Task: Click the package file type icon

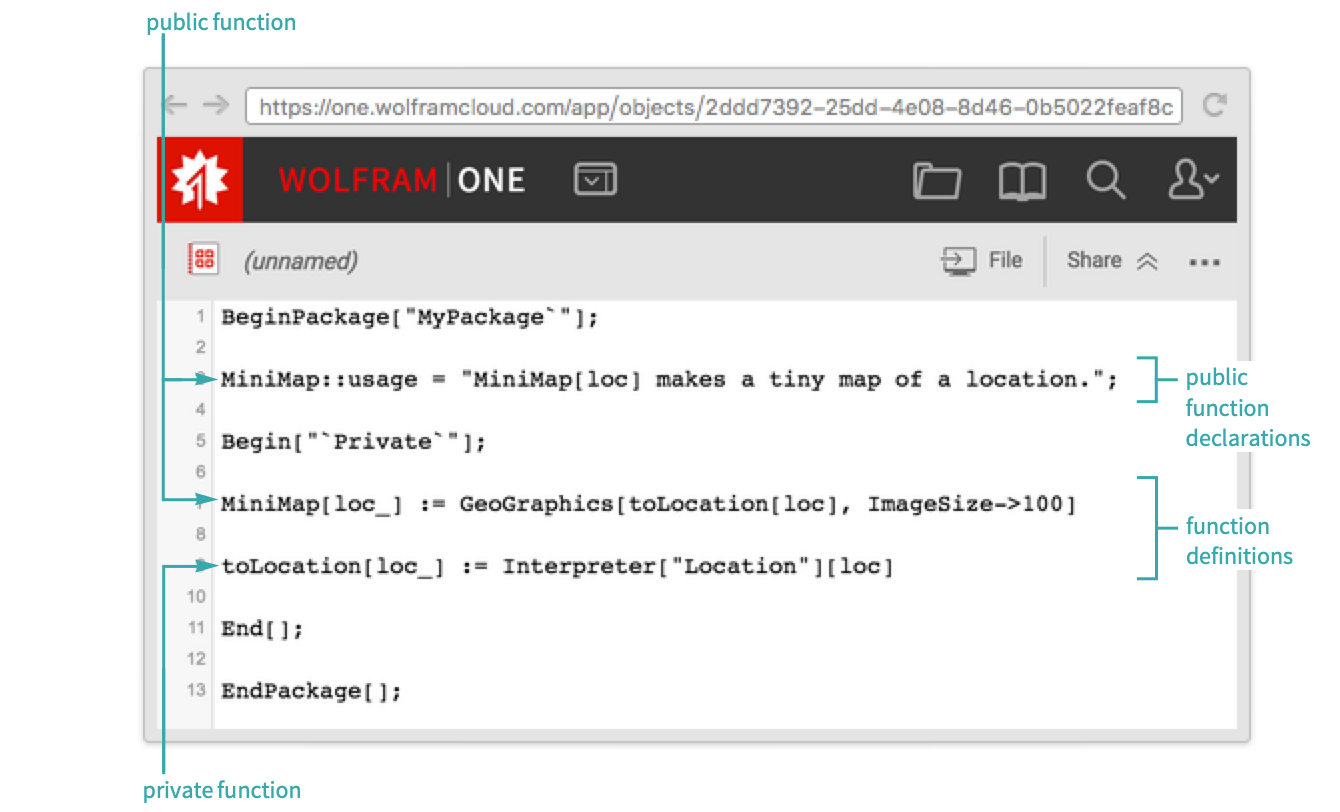Action: pos(203,260)
